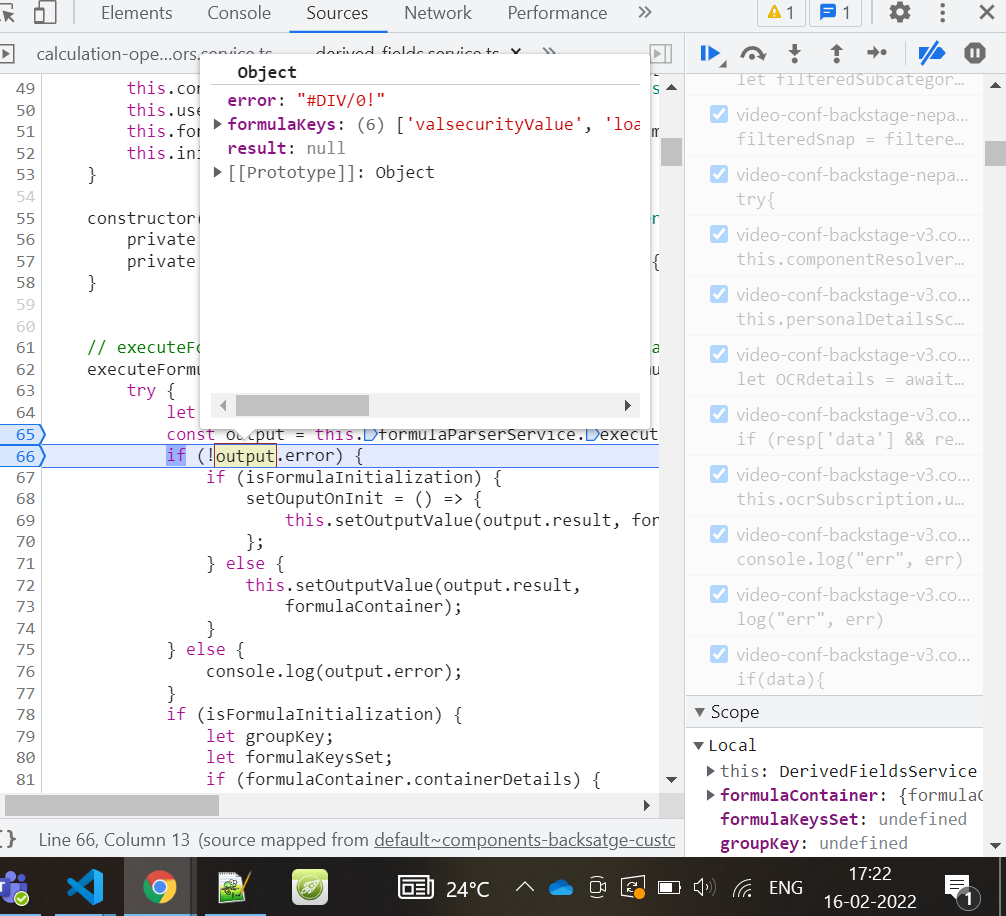Screen dimensions: 1006x916
Task: Click line number 67 to add breakpoint
Action: [x=25, y=478]
